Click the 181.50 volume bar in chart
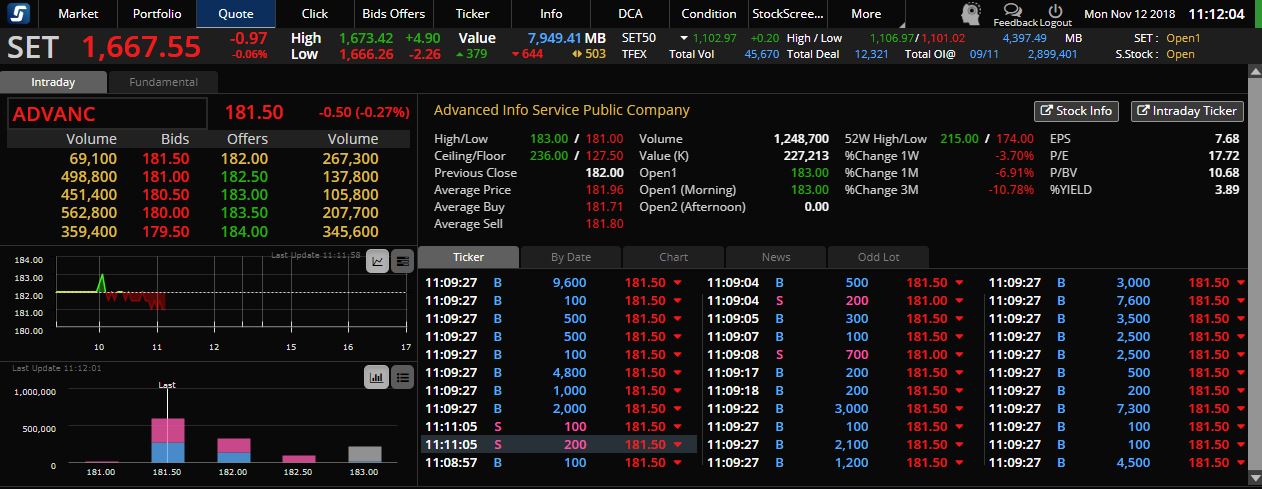The width and height of the screenshot is (1262, 489). (167, 440)
